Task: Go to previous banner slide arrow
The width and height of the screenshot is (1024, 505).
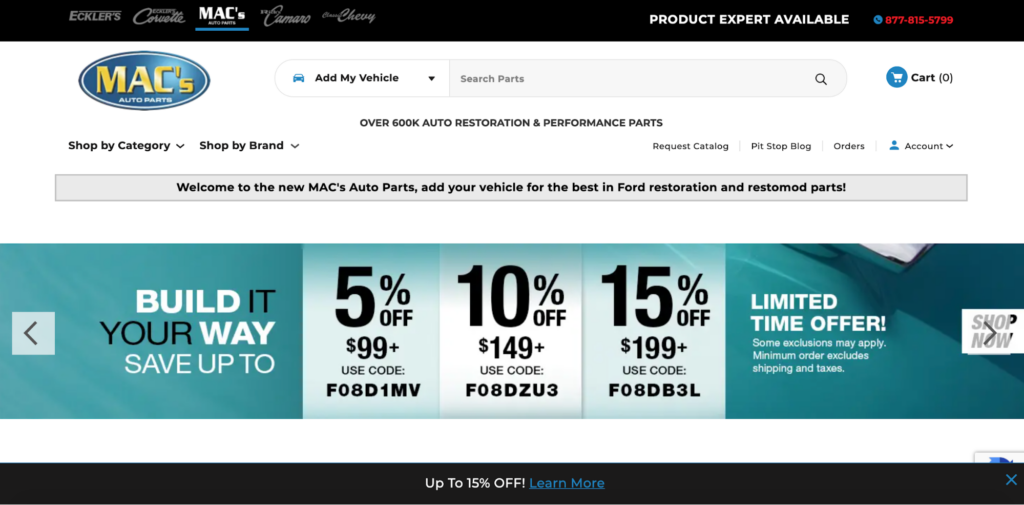Action: tap(33, 333)
